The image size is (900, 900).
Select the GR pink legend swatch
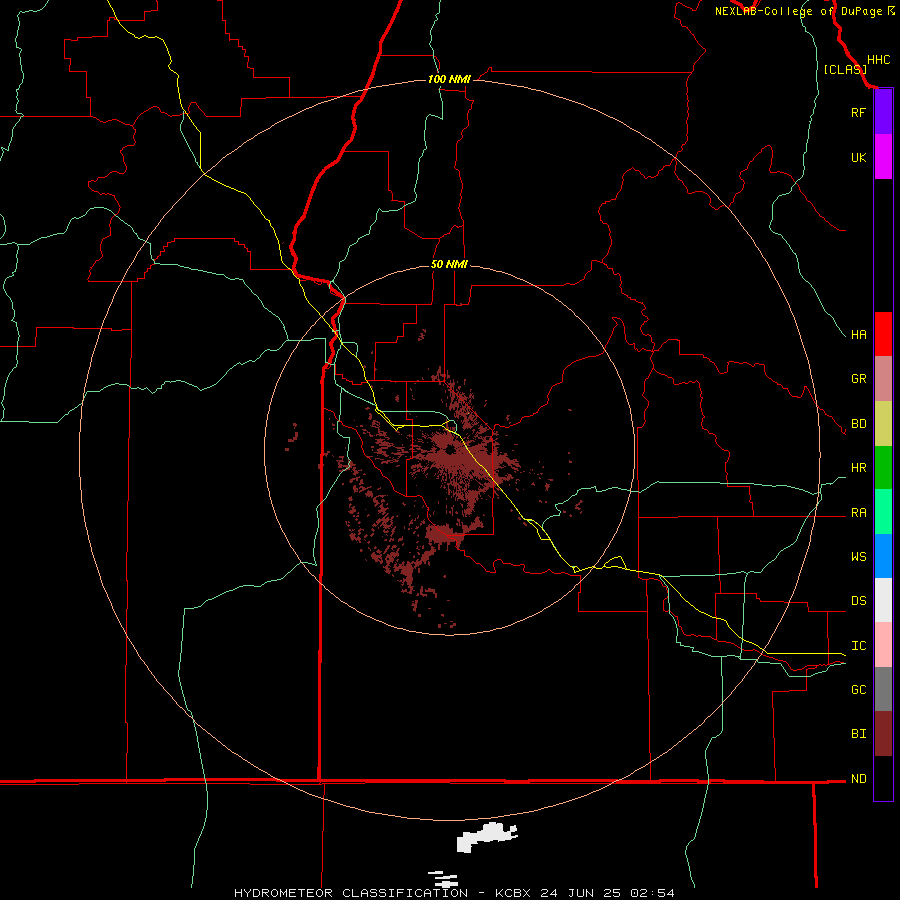(883, 379)
